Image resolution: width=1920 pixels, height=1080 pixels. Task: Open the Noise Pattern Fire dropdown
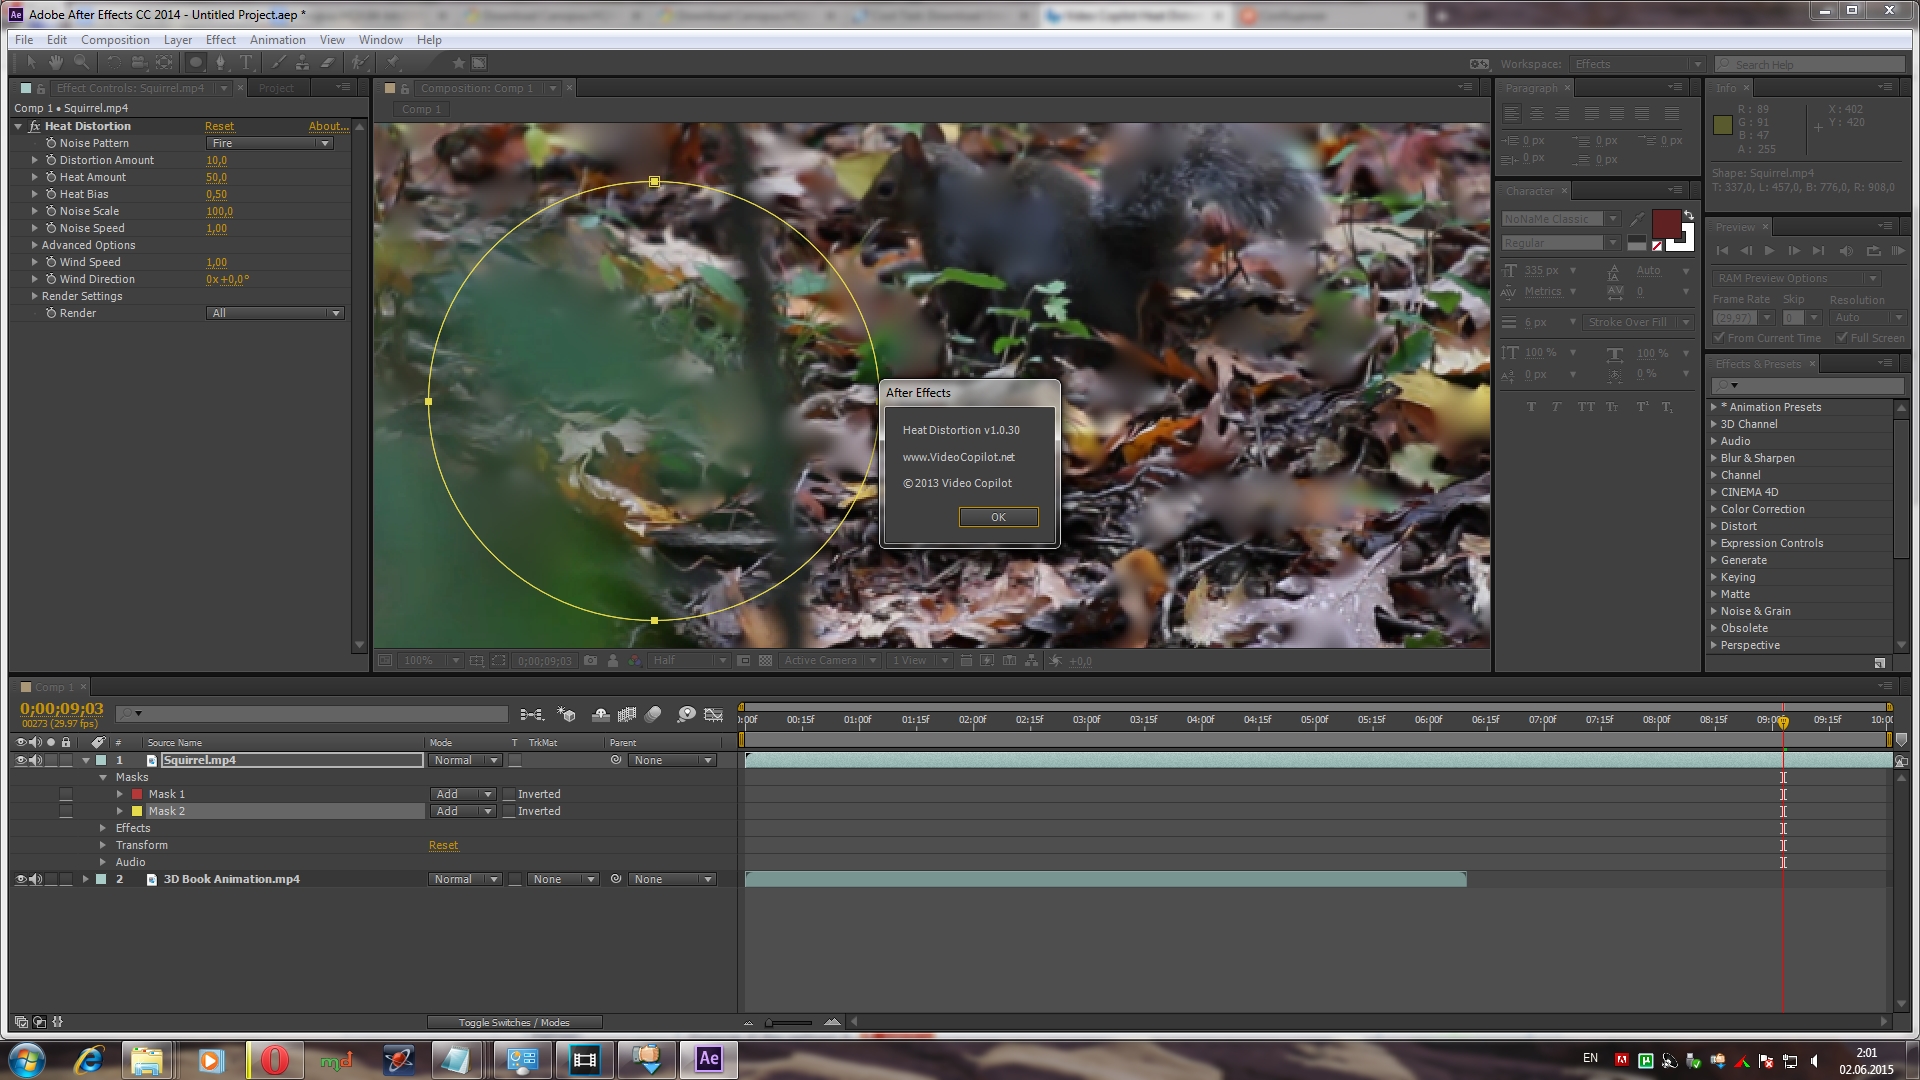[270, 144]
